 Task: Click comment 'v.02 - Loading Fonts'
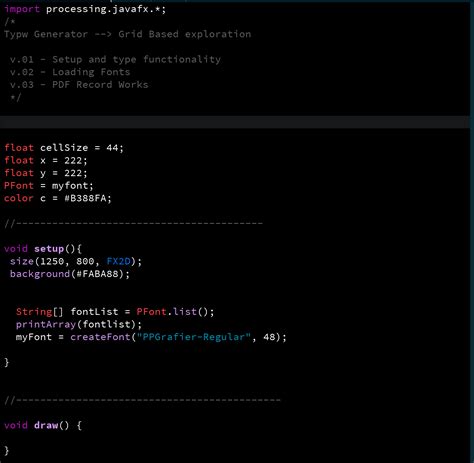click(70, 72)
